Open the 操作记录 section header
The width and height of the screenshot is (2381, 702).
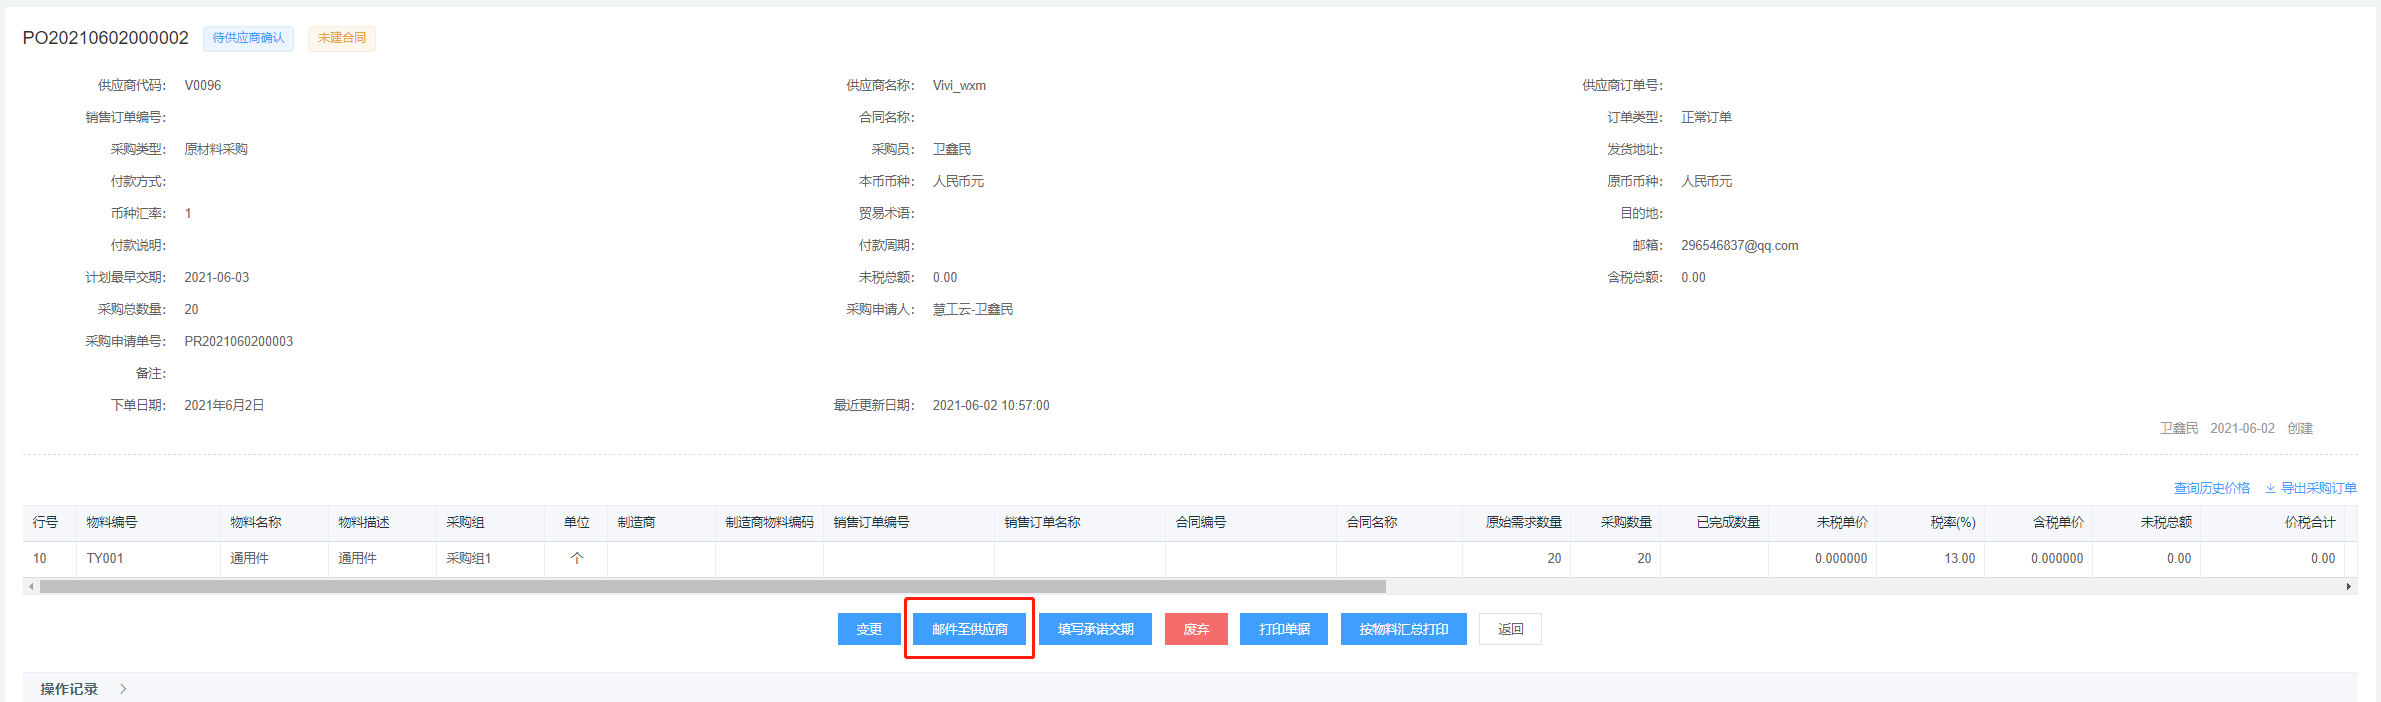pyautogui.click(x=69, y=689)
